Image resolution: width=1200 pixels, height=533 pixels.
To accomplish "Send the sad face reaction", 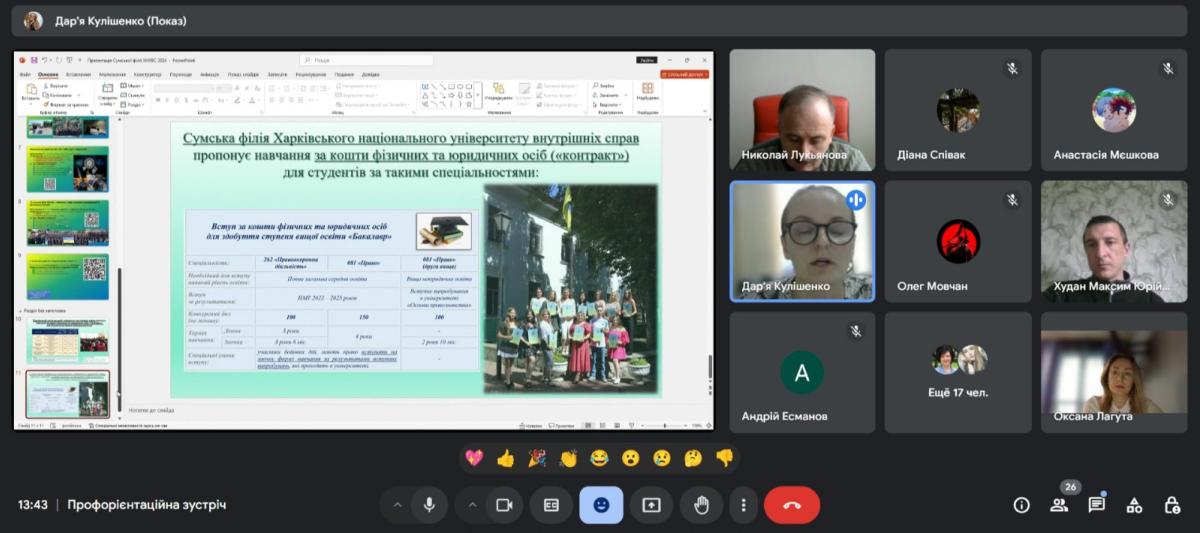I will (661, 458).
